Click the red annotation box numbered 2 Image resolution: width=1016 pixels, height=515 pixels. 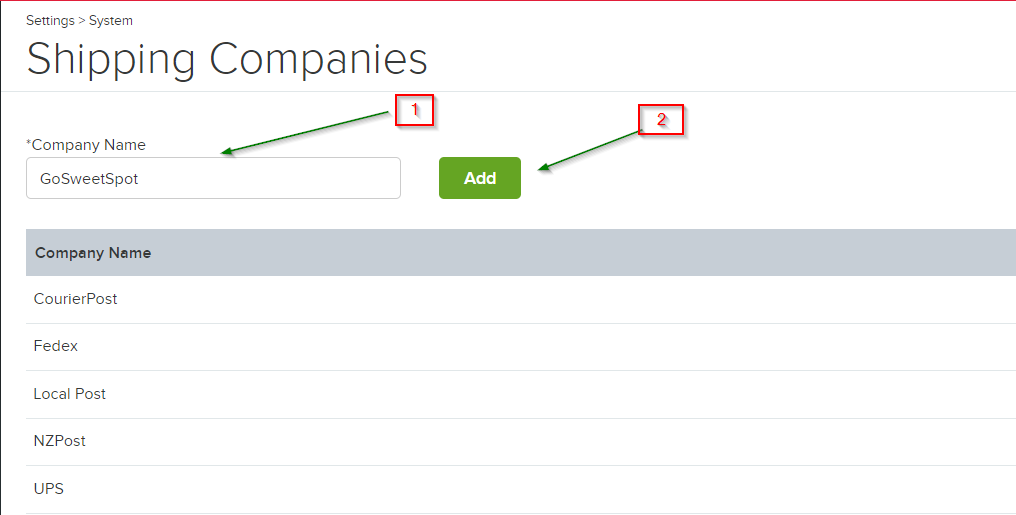[x=661, y=120]
